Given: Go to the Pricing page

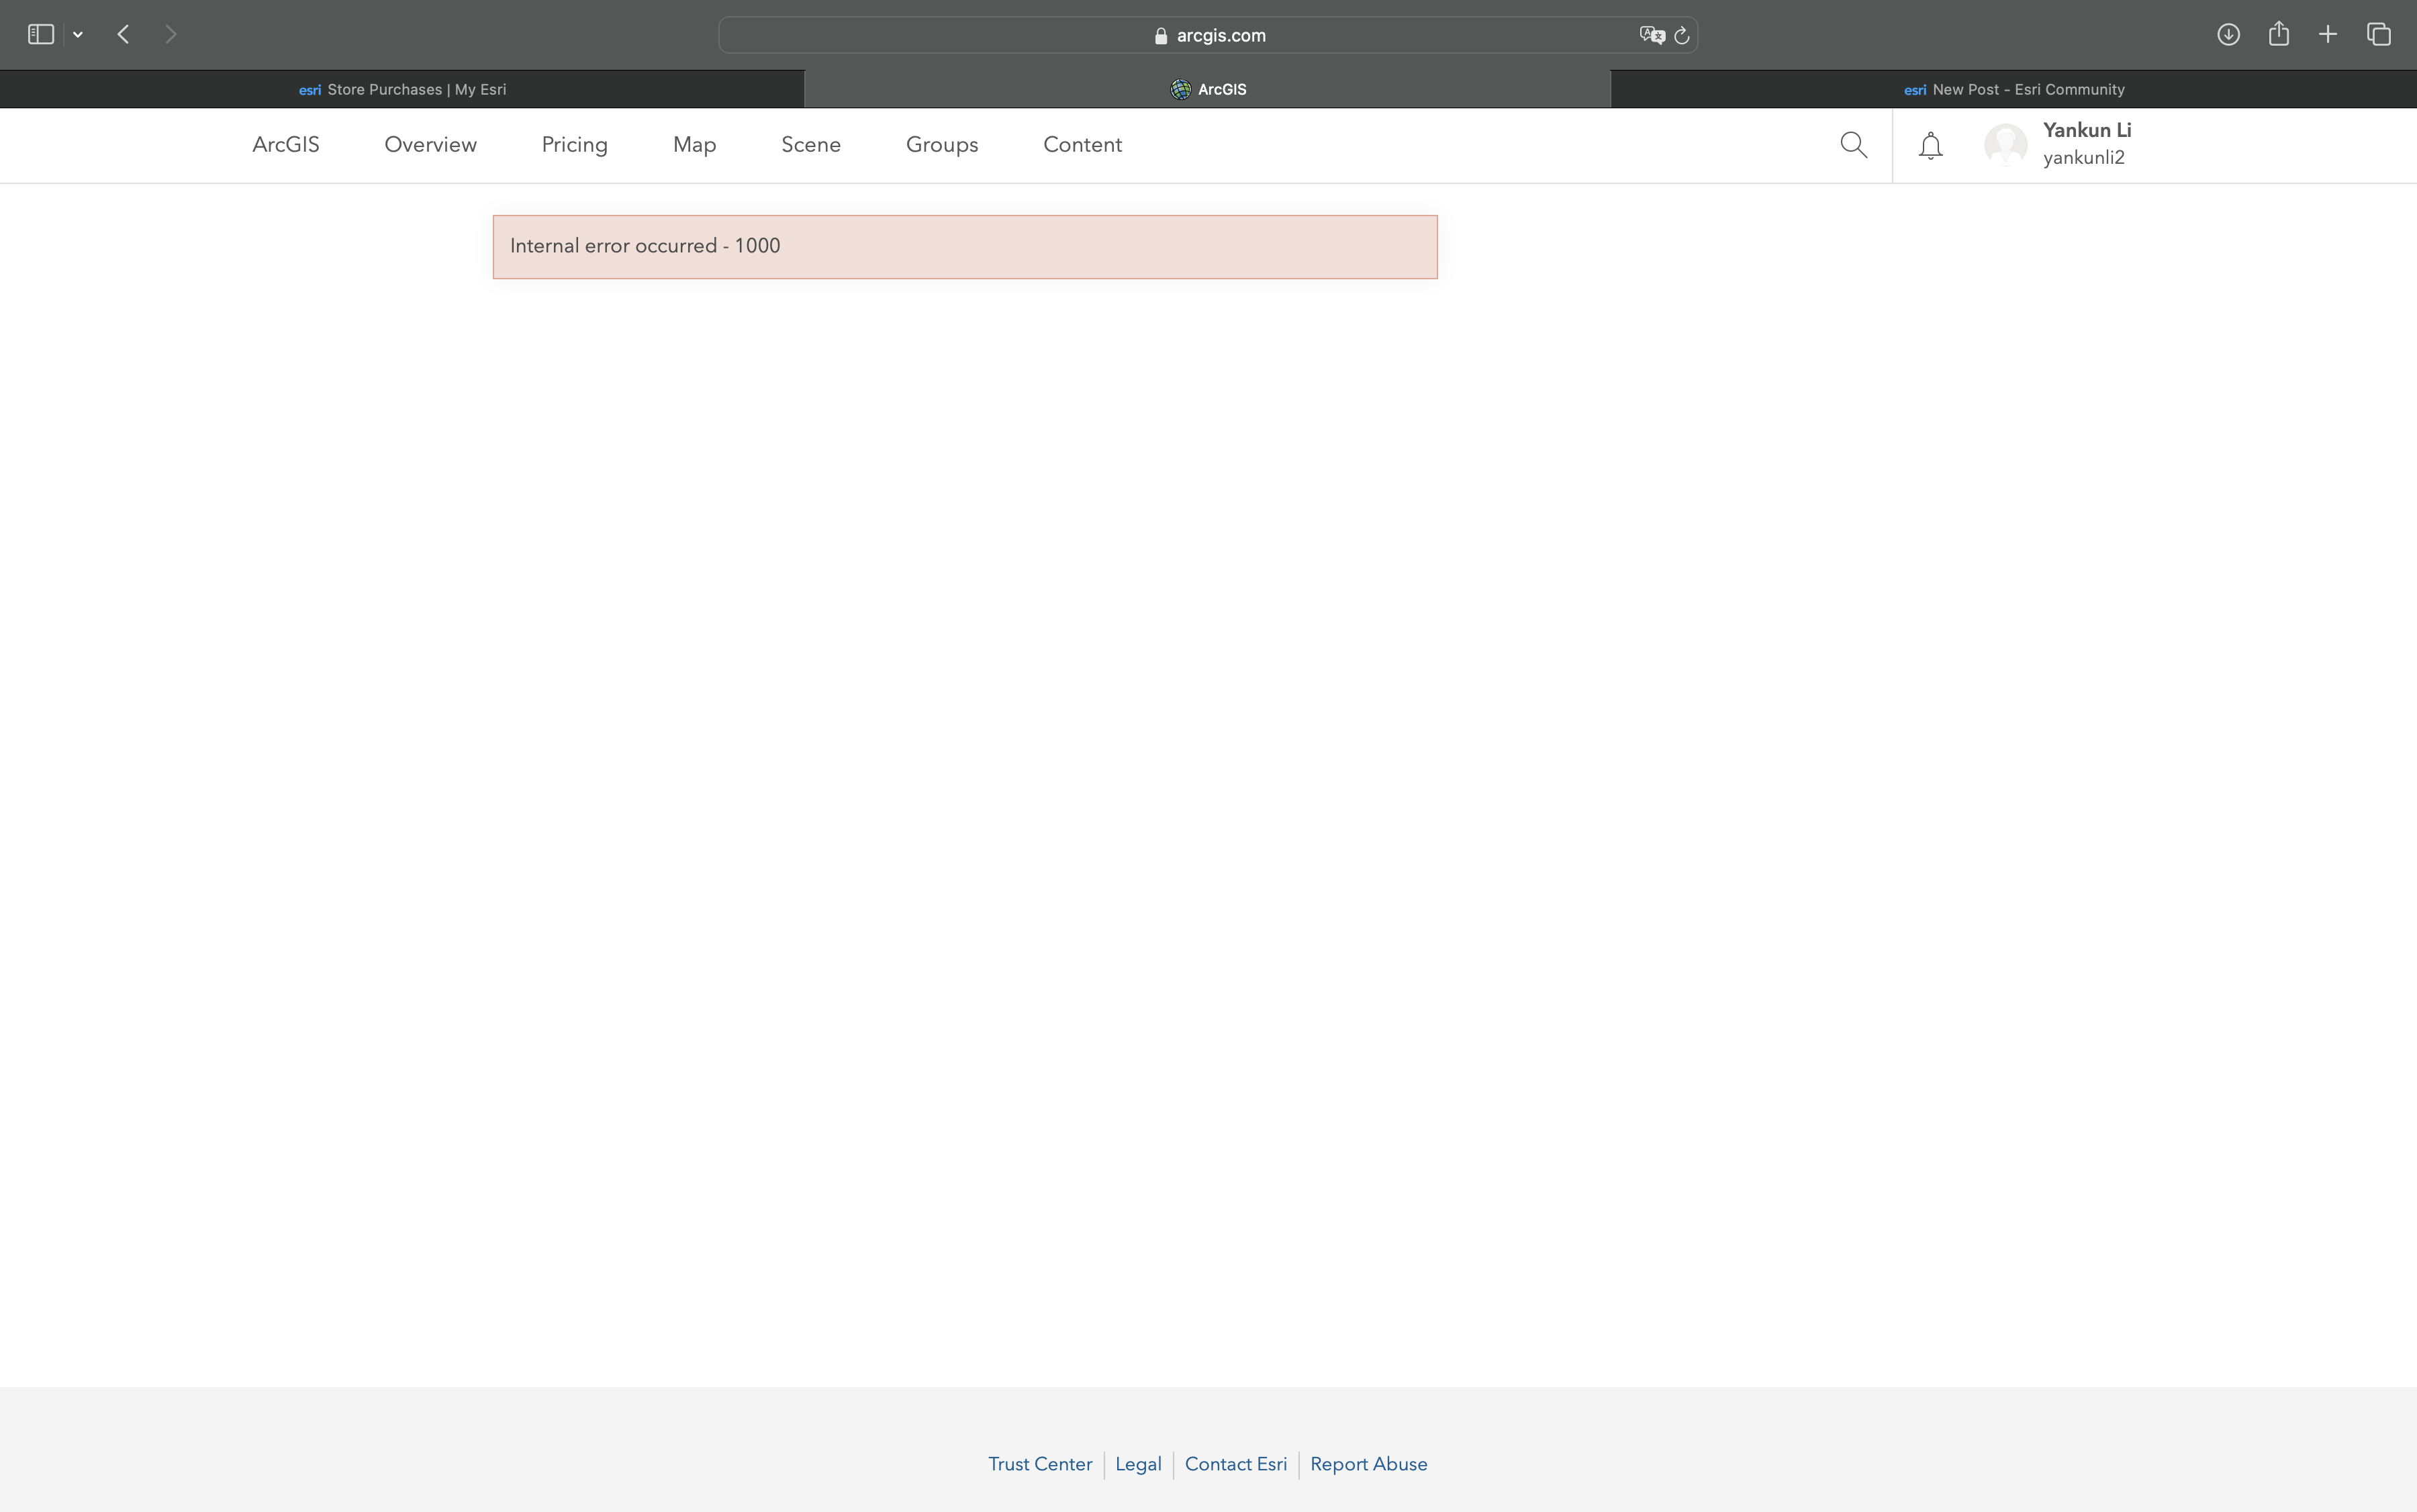Looking at the screenshot, I should [x=574, y=145].
